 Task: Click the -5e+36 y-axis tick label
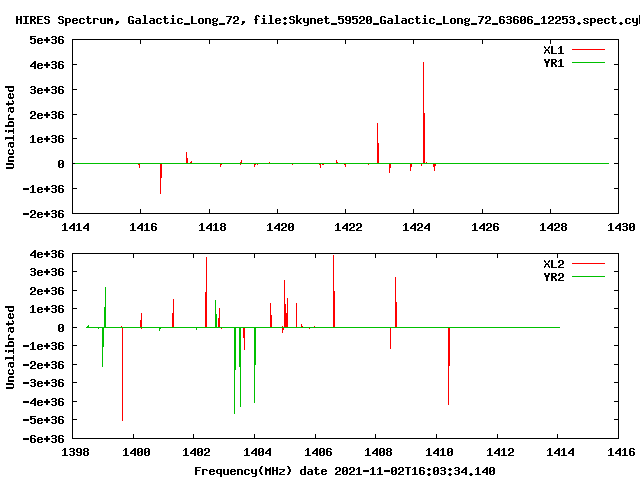(x=43, y=420)
